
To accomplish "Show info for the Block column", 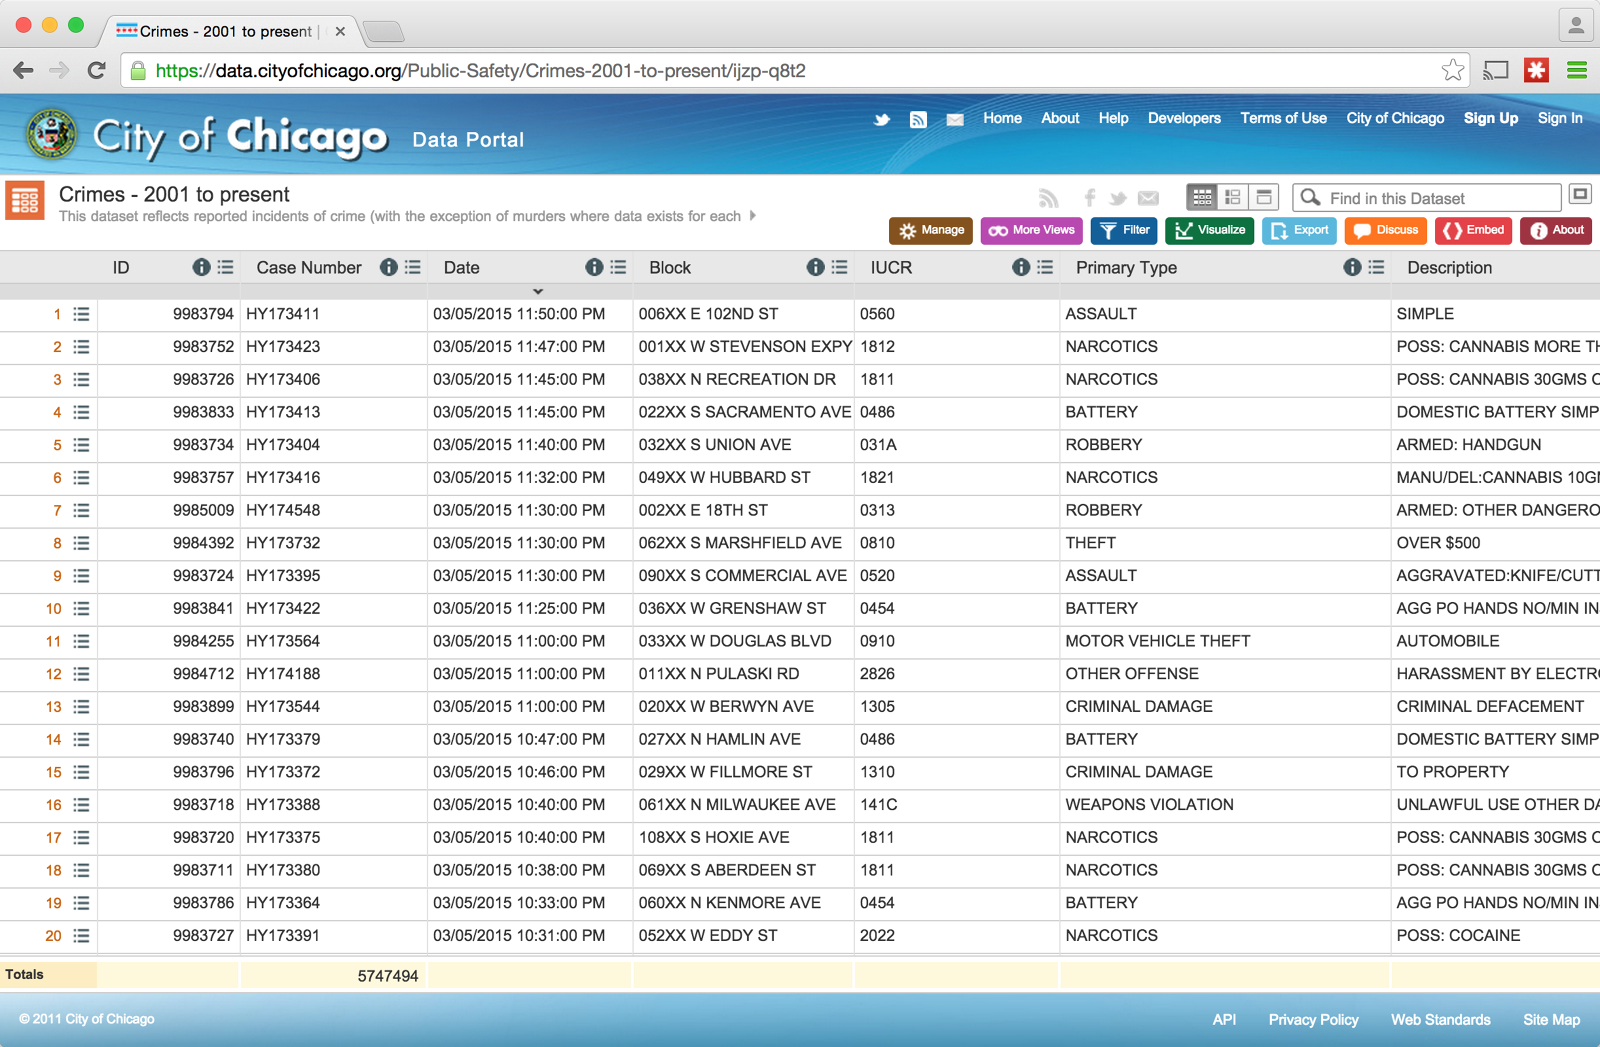I will point(816,267).
